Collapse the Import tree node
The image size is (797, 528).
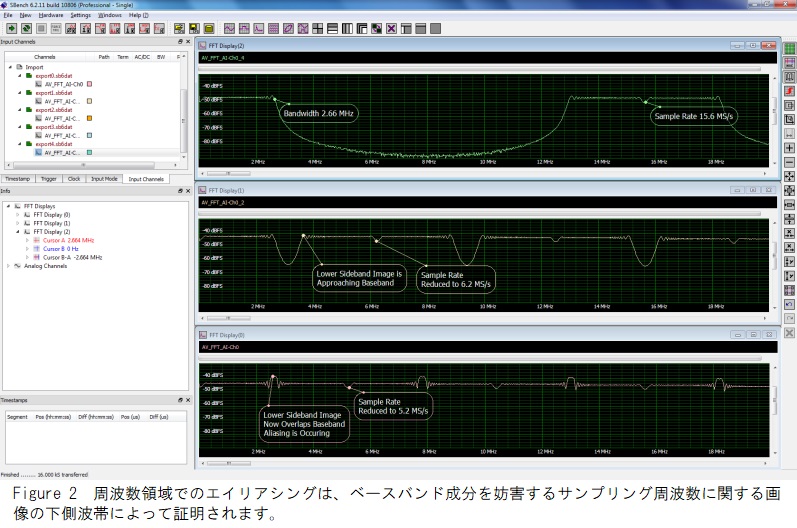[x=10, y=67]
